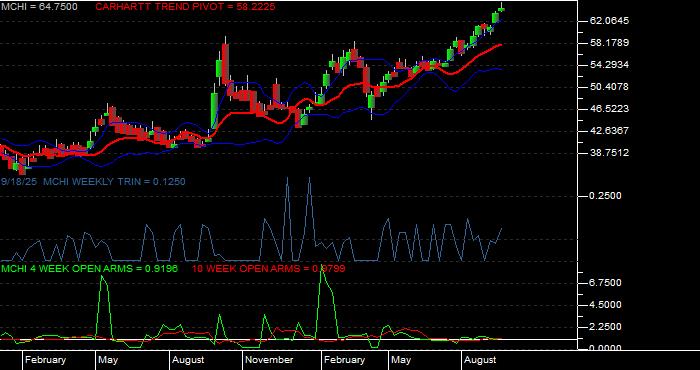
Task: Click the 42.6367 axis value
Action: click(x=608, y=131)
